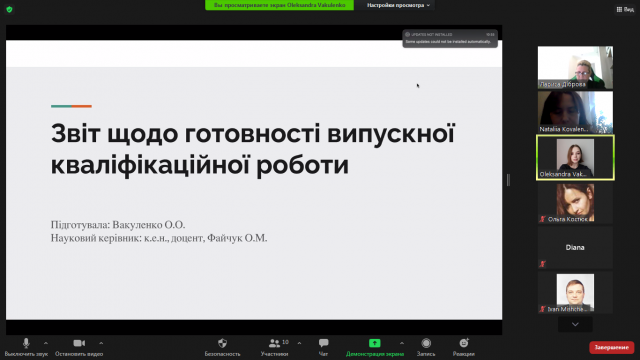Select Natalia Kovalen... video thumbnail
Image resolution: width=640 pixels, height=360 pixels.
(x=575, y=113)
